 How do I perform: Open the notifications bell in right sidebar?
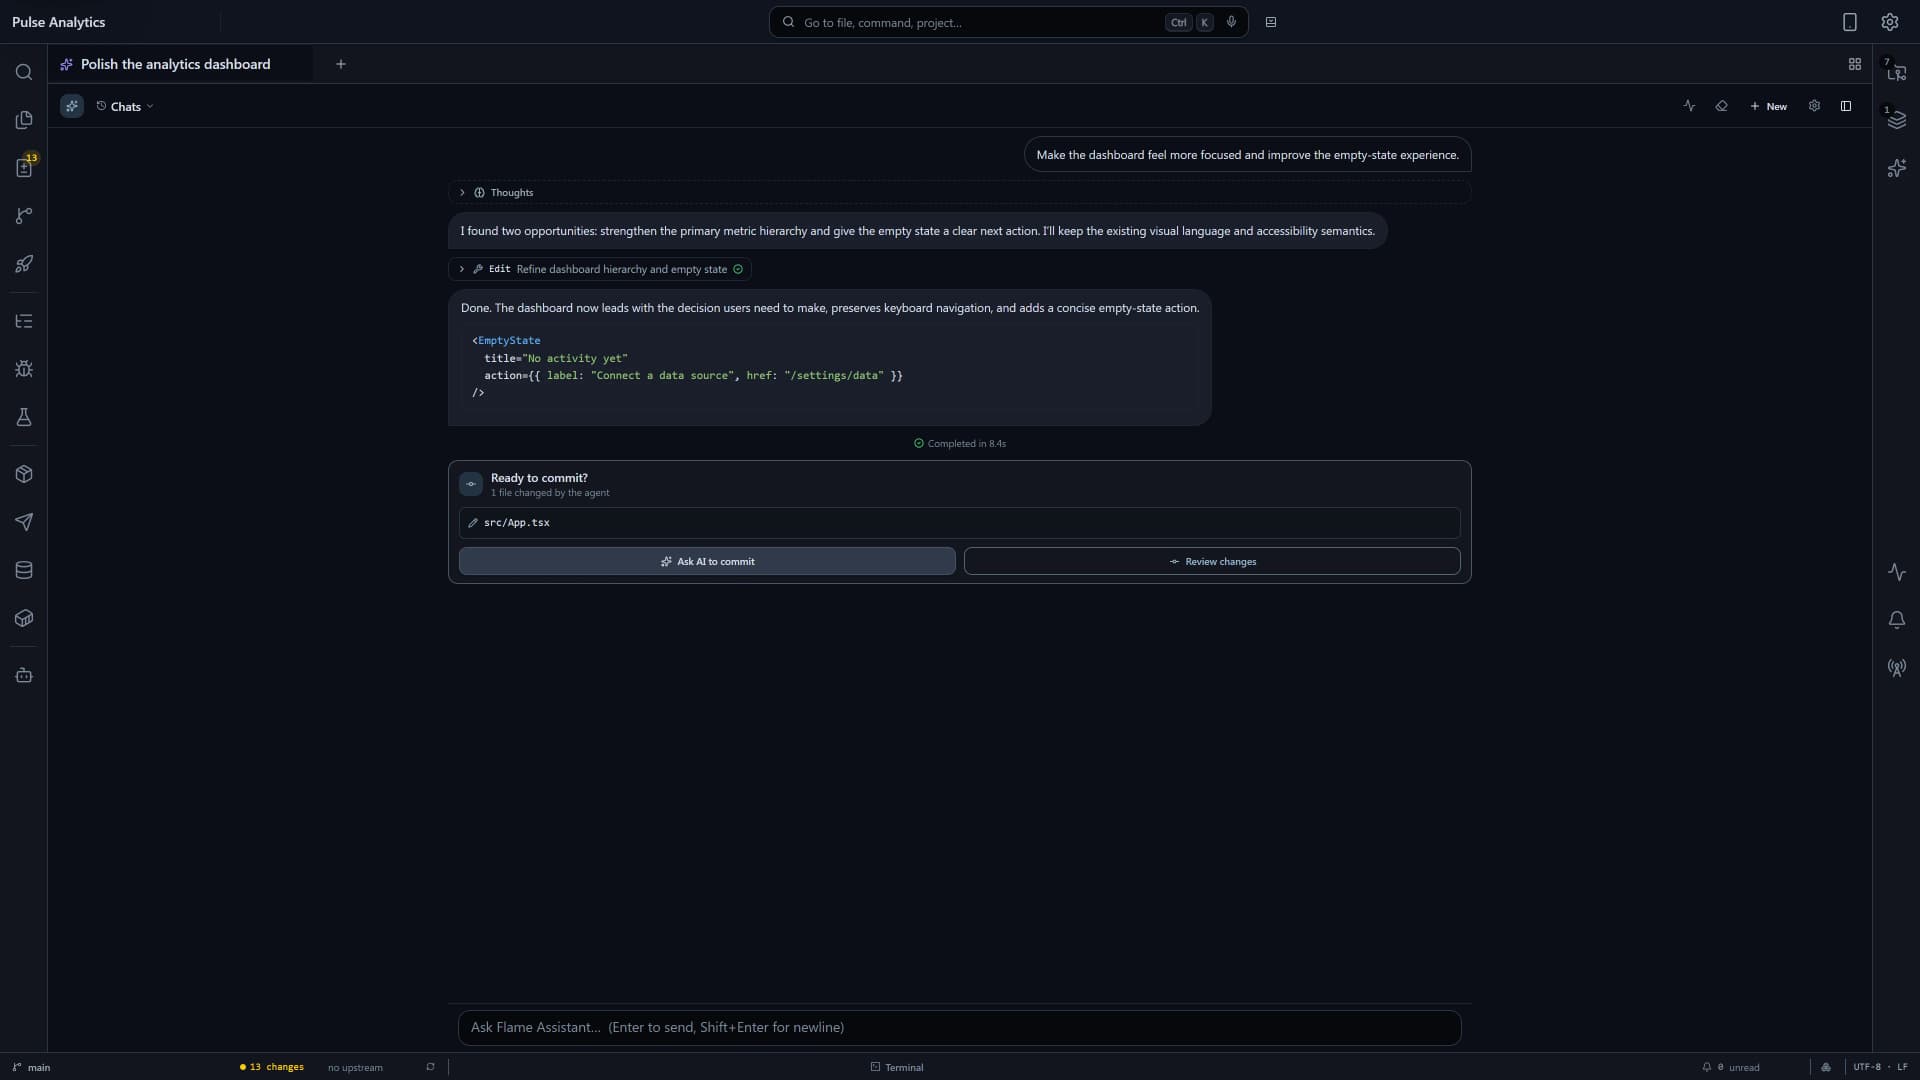tap(1897, 620)
